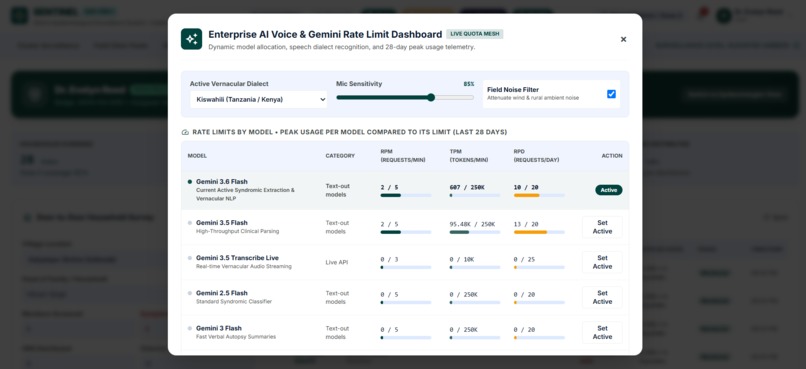Click Real-time Vernacular Audio Streaming description
806x369 pixels.
(x=244, y=267)
